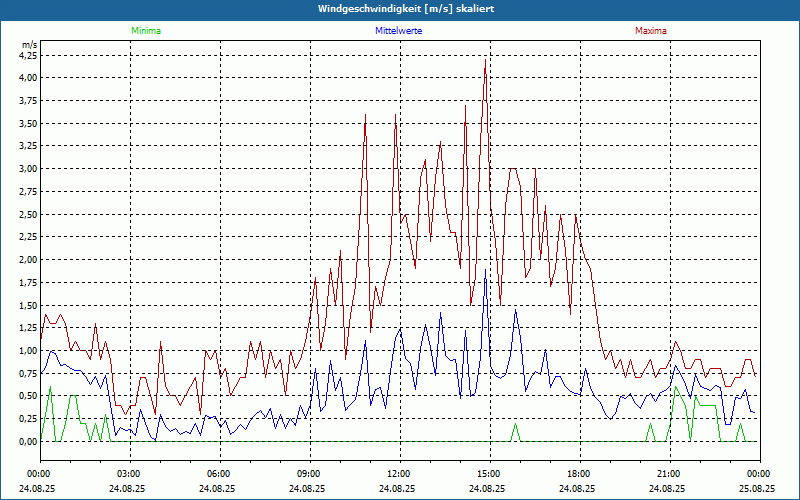
Task: Click the 09:00 time label
Action: [x=309, y=474]
